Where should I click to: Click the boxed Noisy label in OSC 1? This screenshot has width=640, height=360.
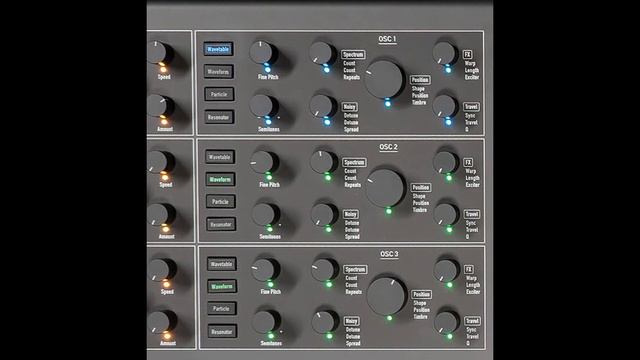pos(349,107)
